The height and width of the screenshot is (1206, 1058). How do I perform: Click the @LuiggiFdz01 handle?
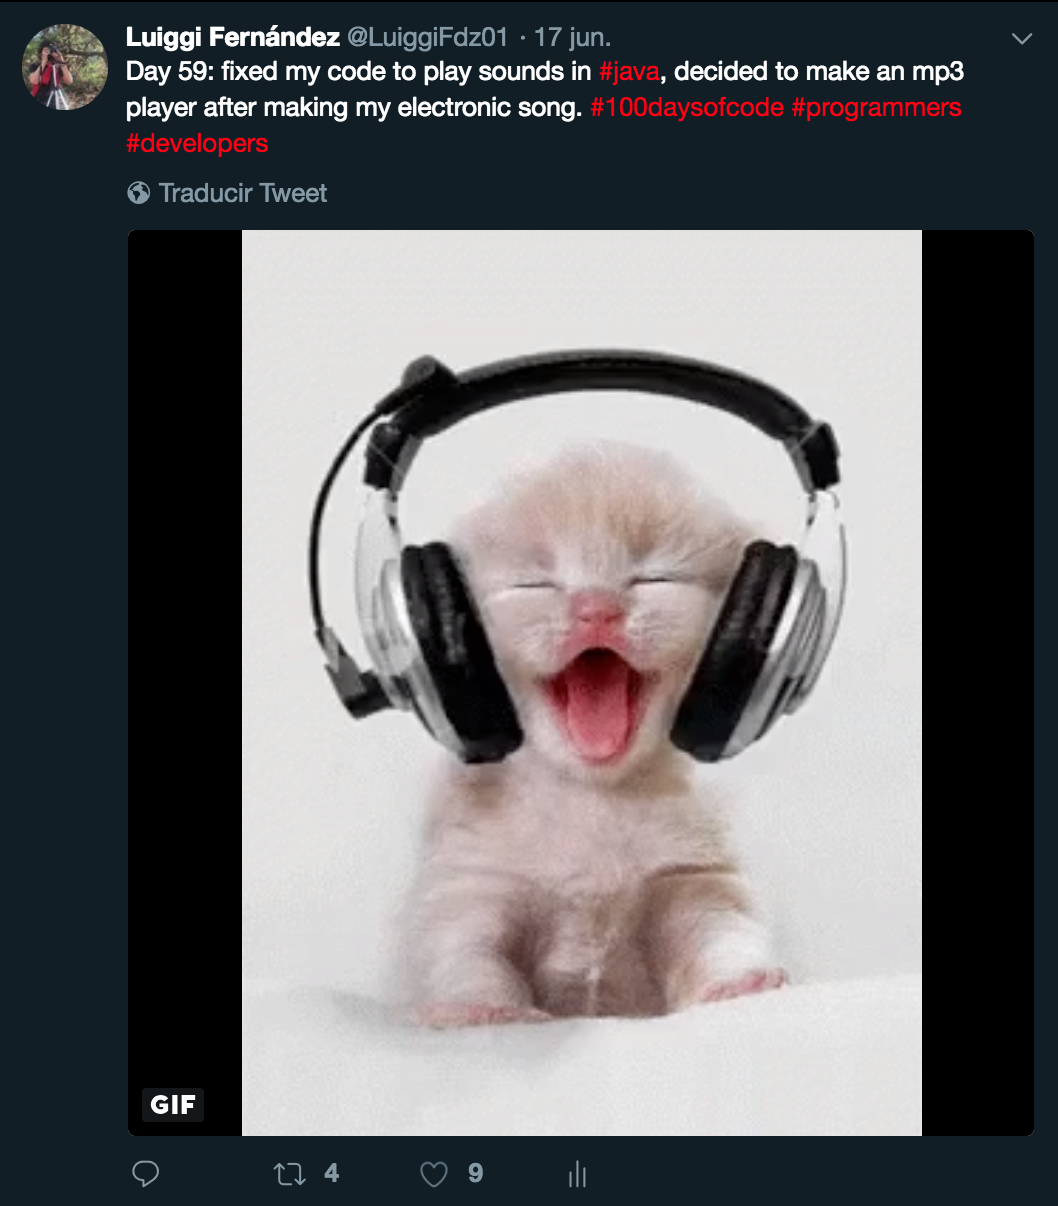(427, 37)
